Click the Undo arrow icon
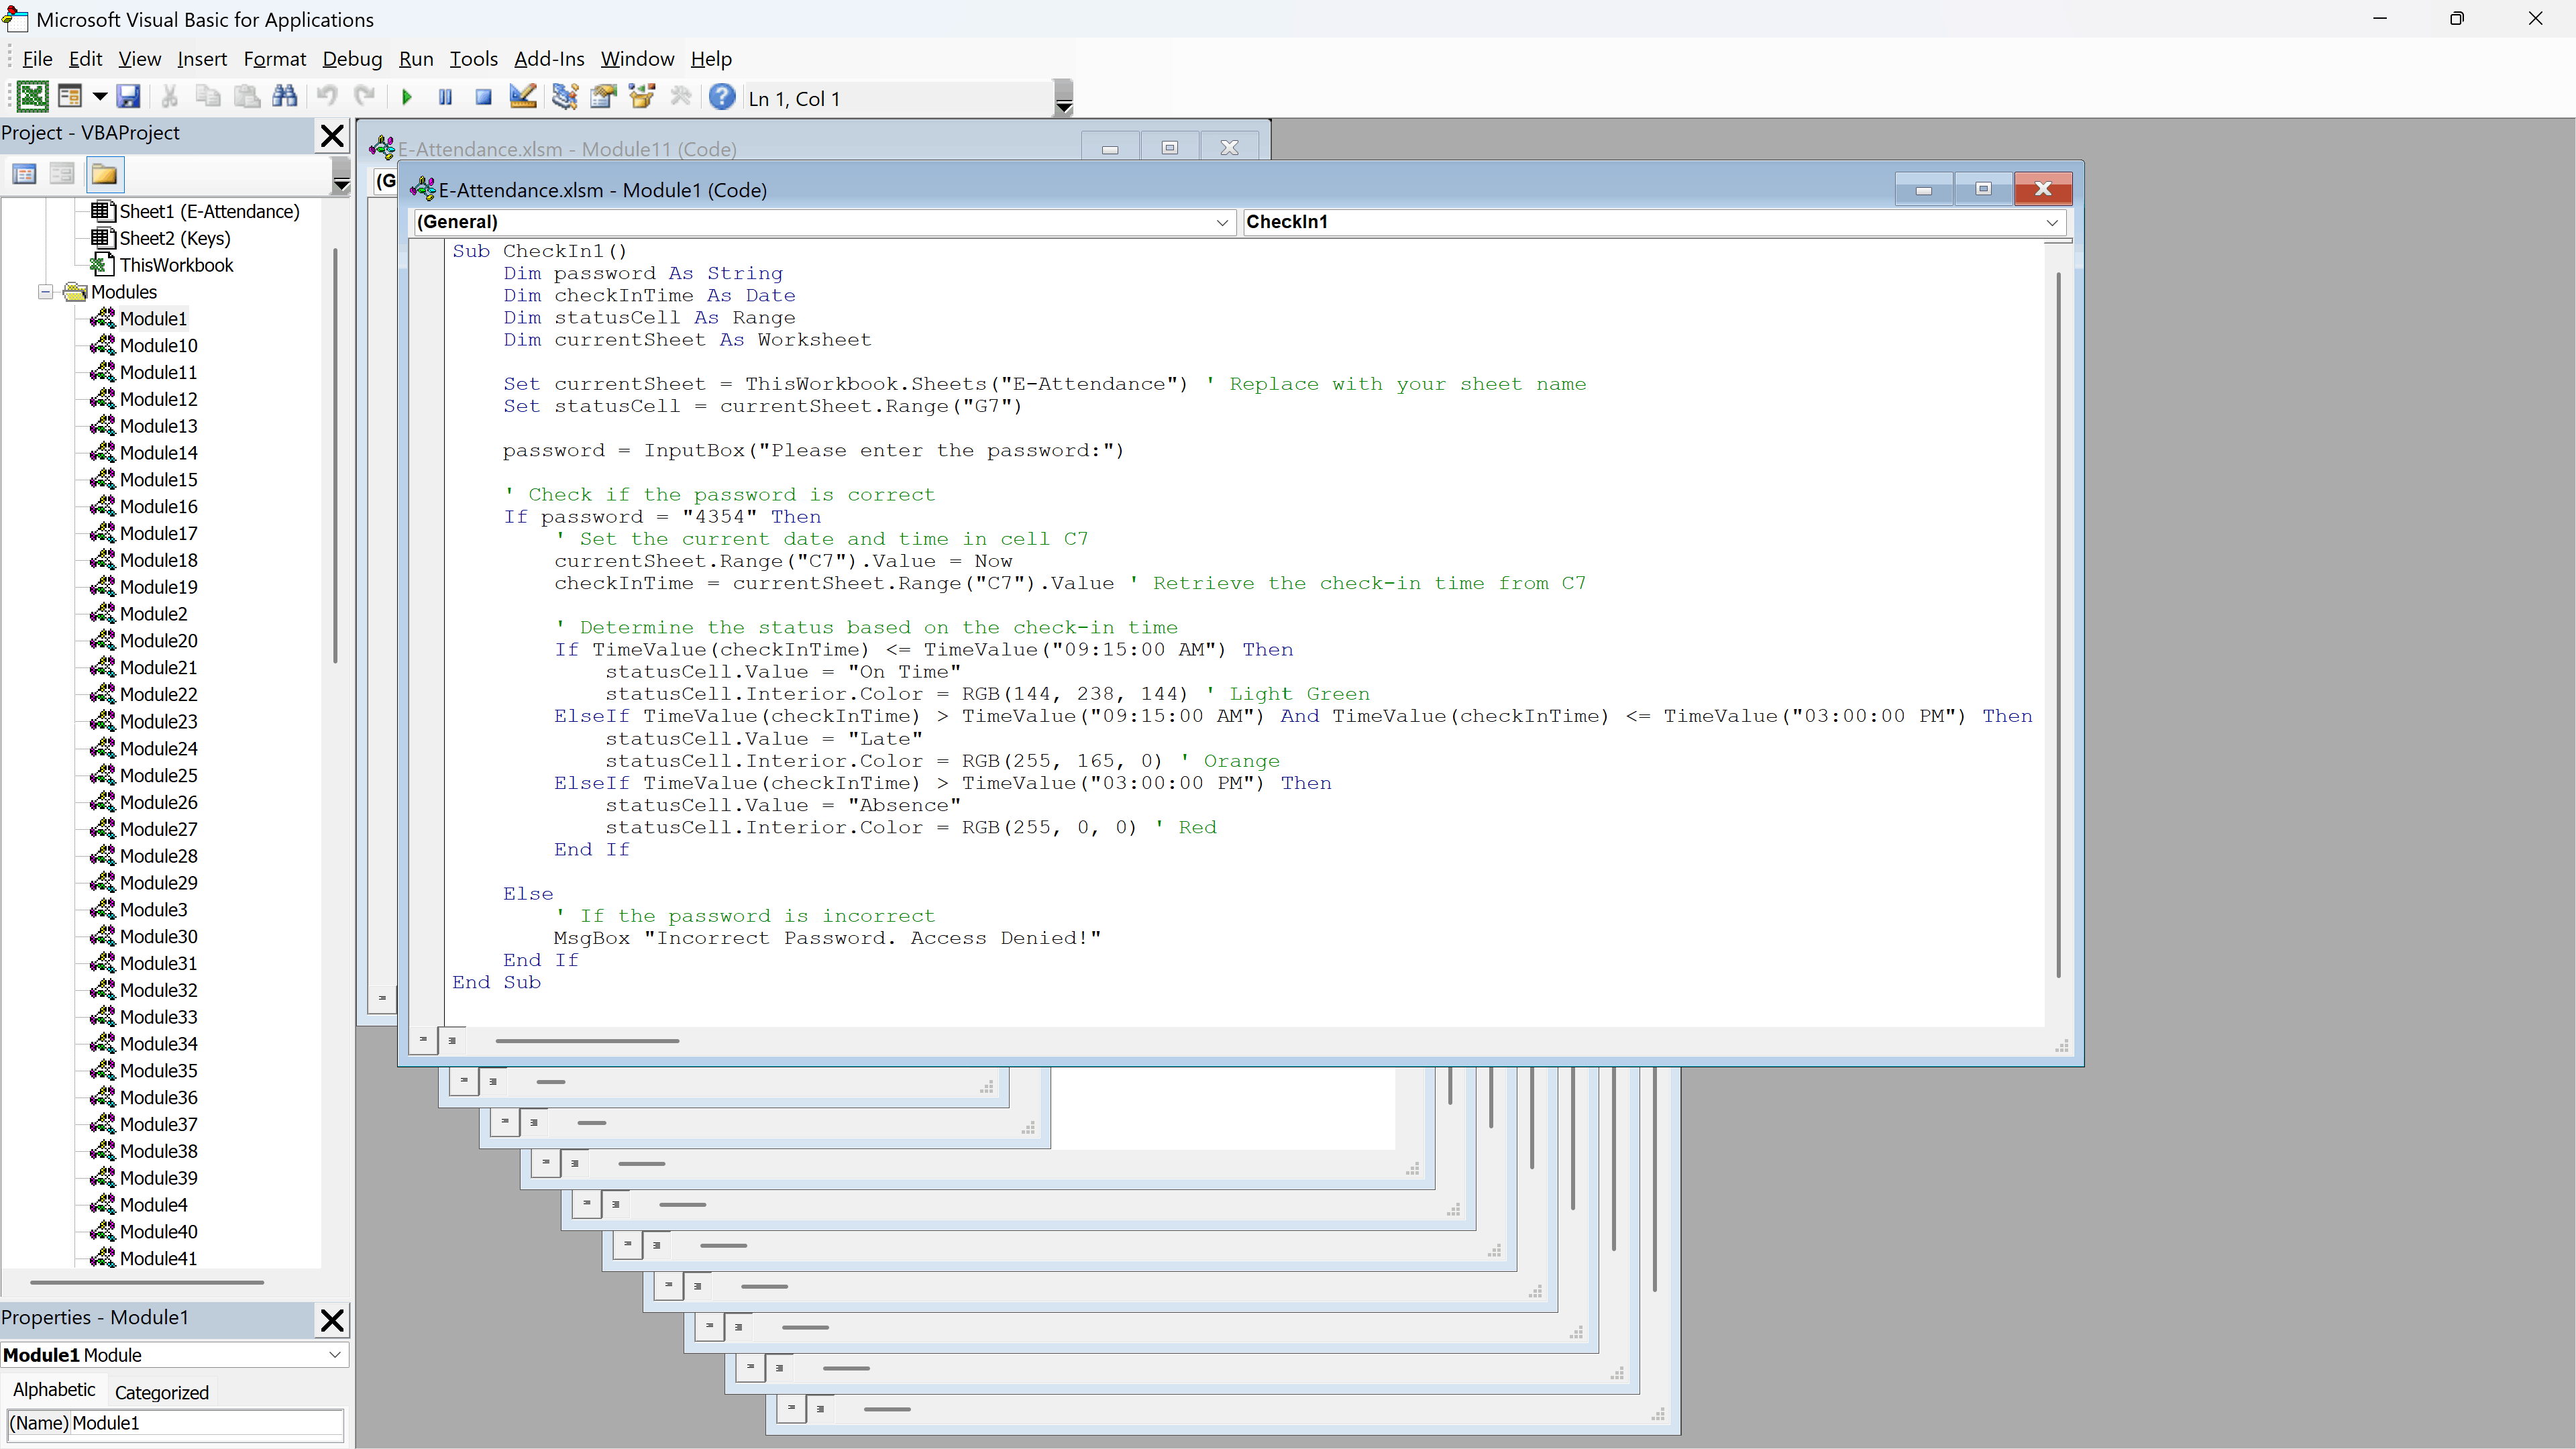The height and width of the screenshot is (1449, 2576). [326, 97]
